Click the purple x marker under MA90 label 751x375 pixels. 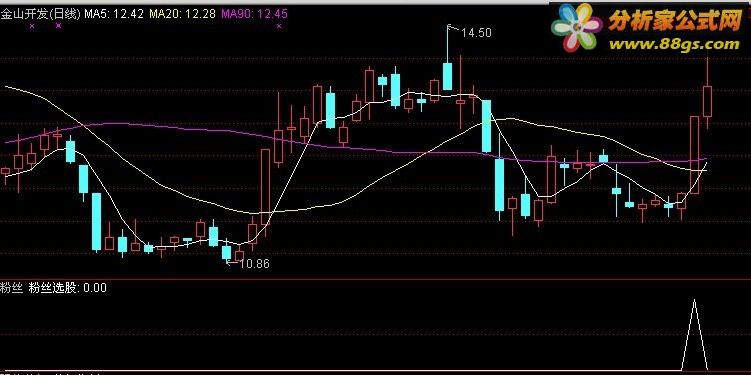tap(279, 26)
